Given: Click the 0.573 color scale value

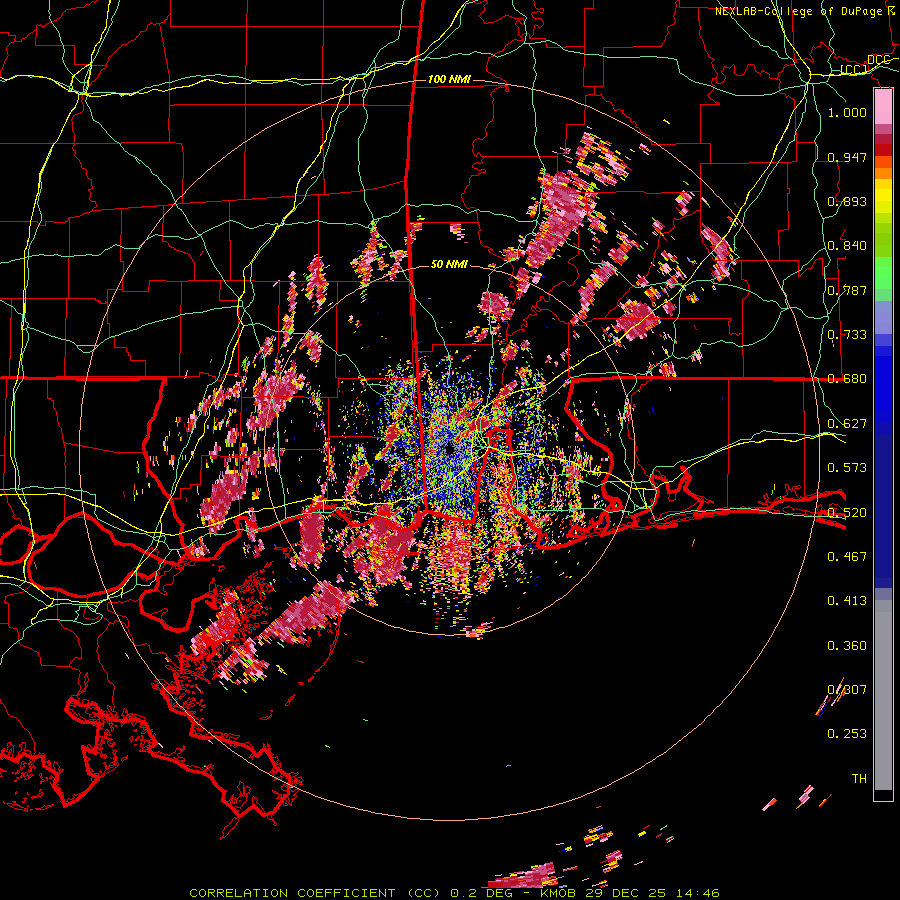Looking at the screenshot, I should point(847,468).
